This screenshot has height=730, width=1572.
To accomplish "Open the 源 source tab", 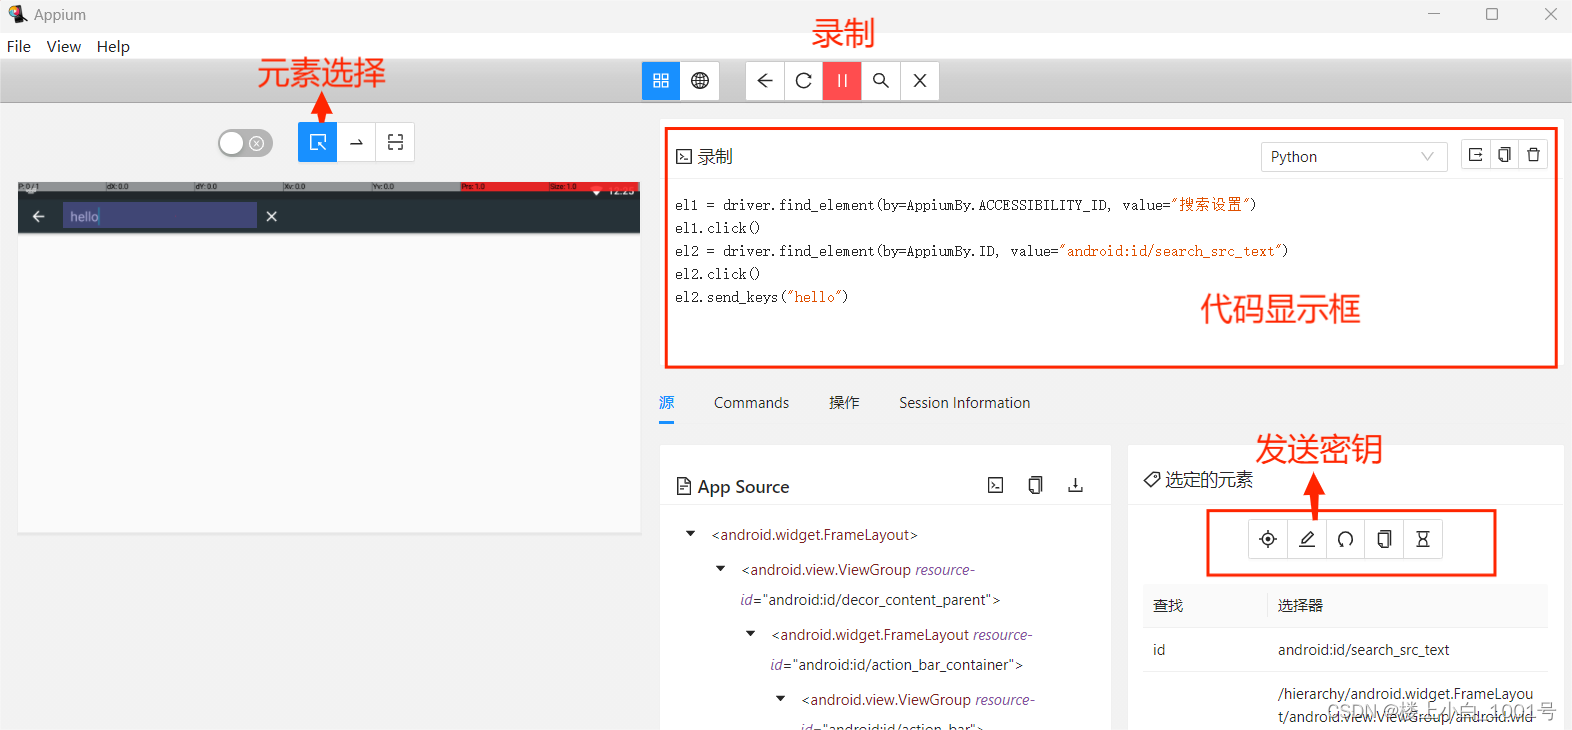I will point(667,403).
